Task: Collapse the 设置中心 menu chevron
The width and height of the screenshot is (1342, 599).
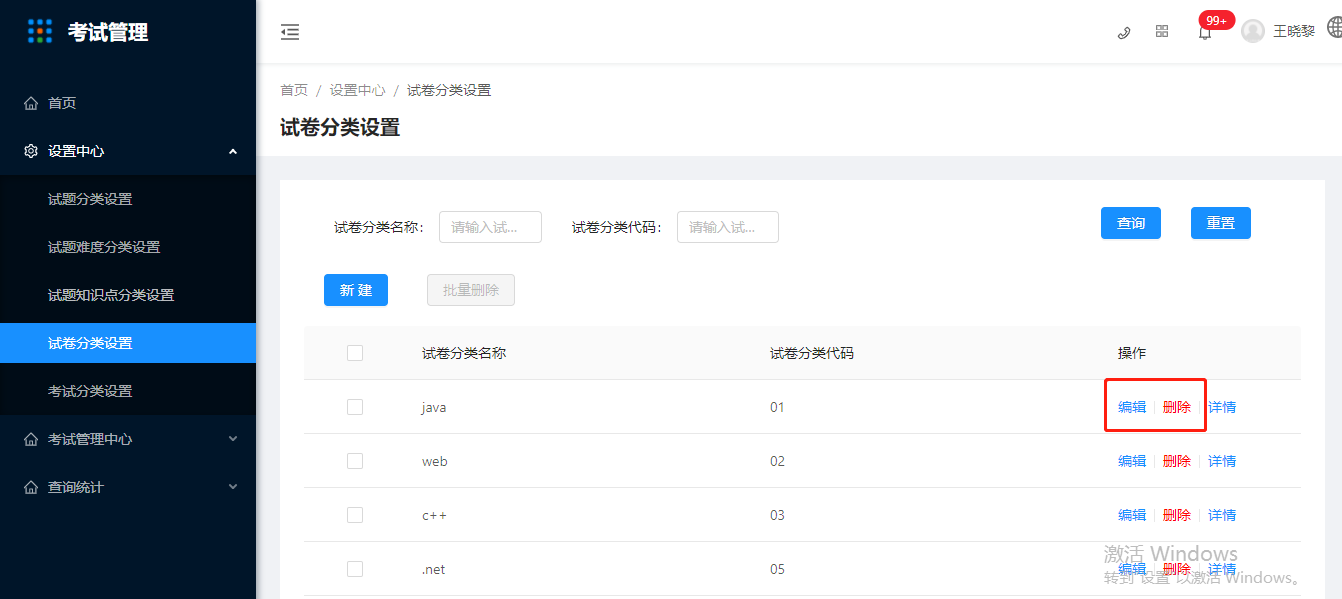Action: 233,151
